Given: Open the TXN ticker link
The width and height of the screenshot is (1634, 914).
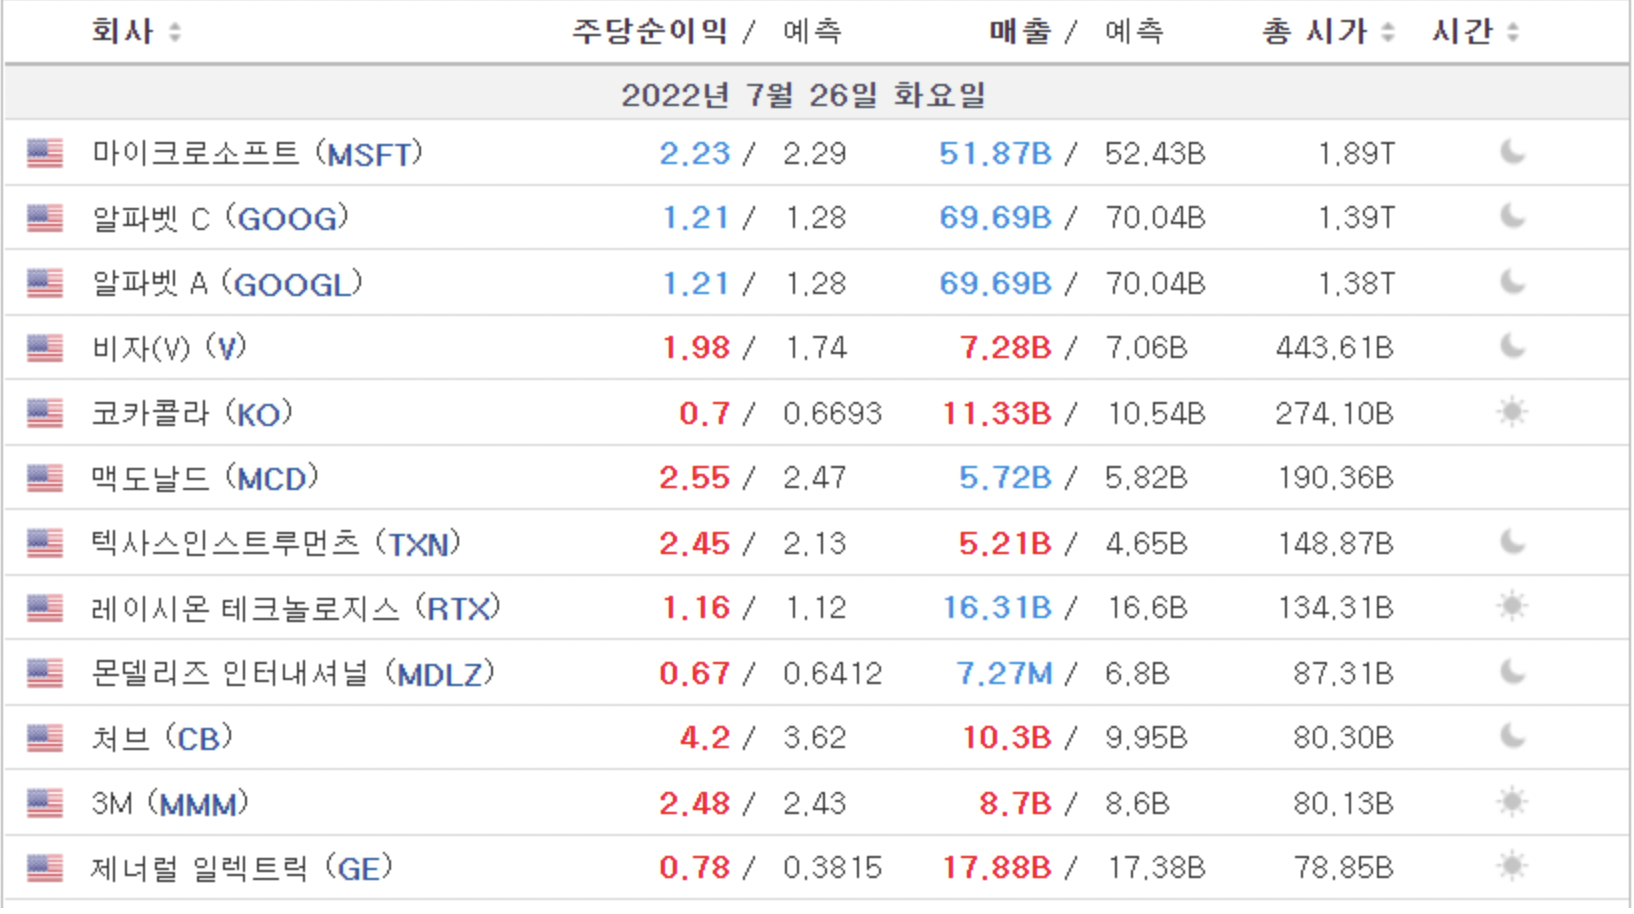Looking at the screenshot, I should (418, 545).
